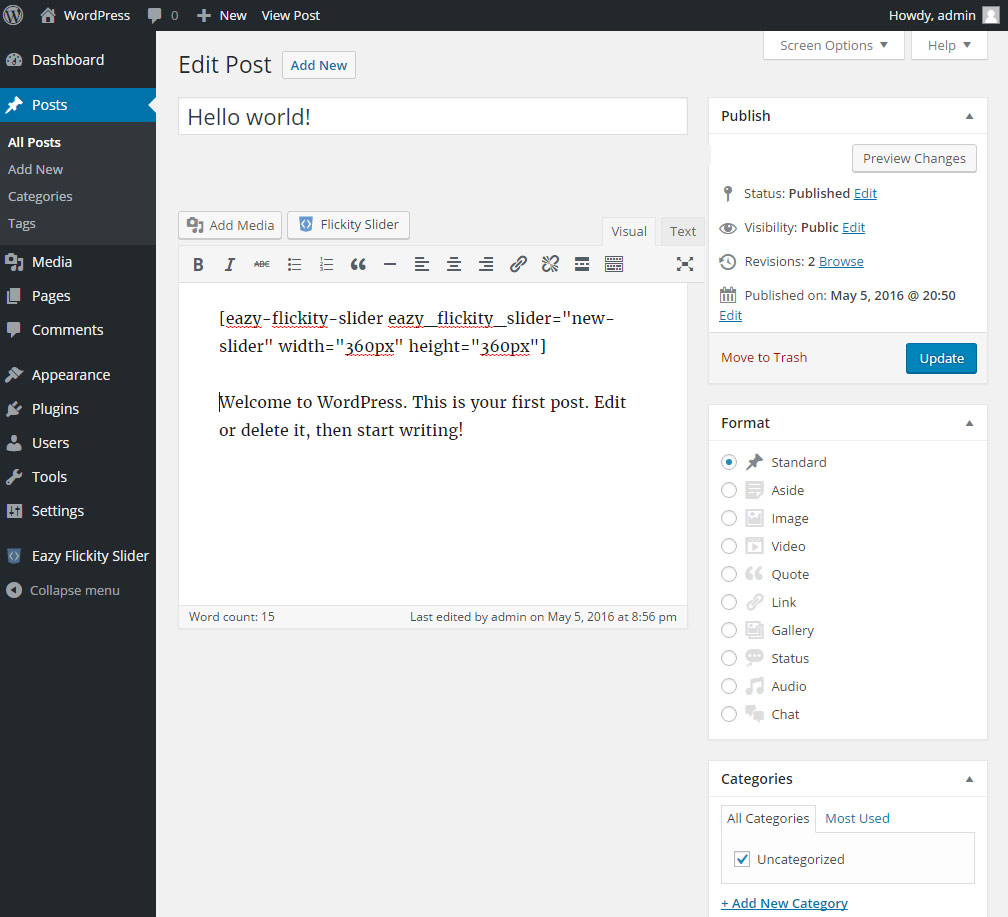The image size is (1008, 917).
Task: Apply italic formatting in the editor toolbar
Action: (x=230, y=264)
